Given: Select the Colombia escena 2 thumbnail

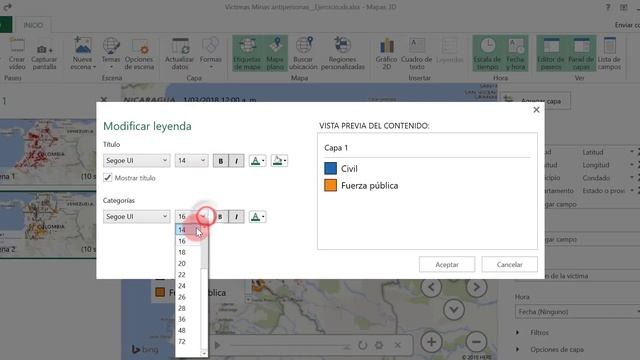Looking at the screenshot, I should 48,224.
